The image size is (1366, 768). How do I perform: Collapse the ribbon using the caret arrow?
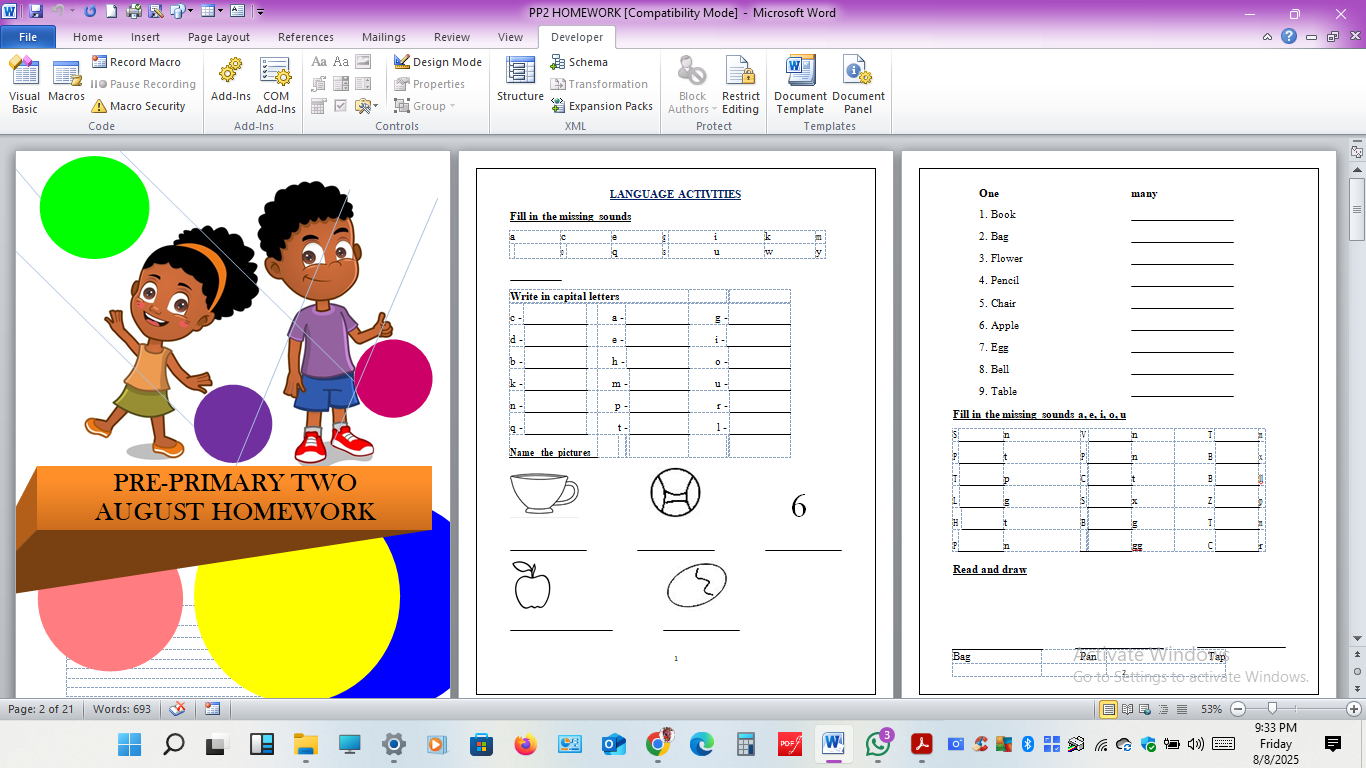[1268, 37]
